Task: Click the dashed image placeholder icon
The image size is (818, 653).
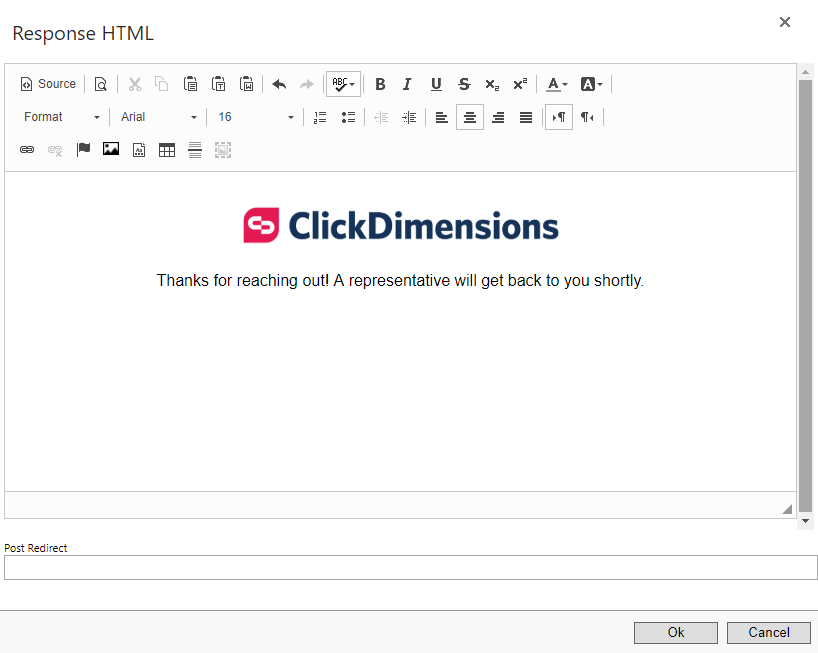Action: pos(223,150)
